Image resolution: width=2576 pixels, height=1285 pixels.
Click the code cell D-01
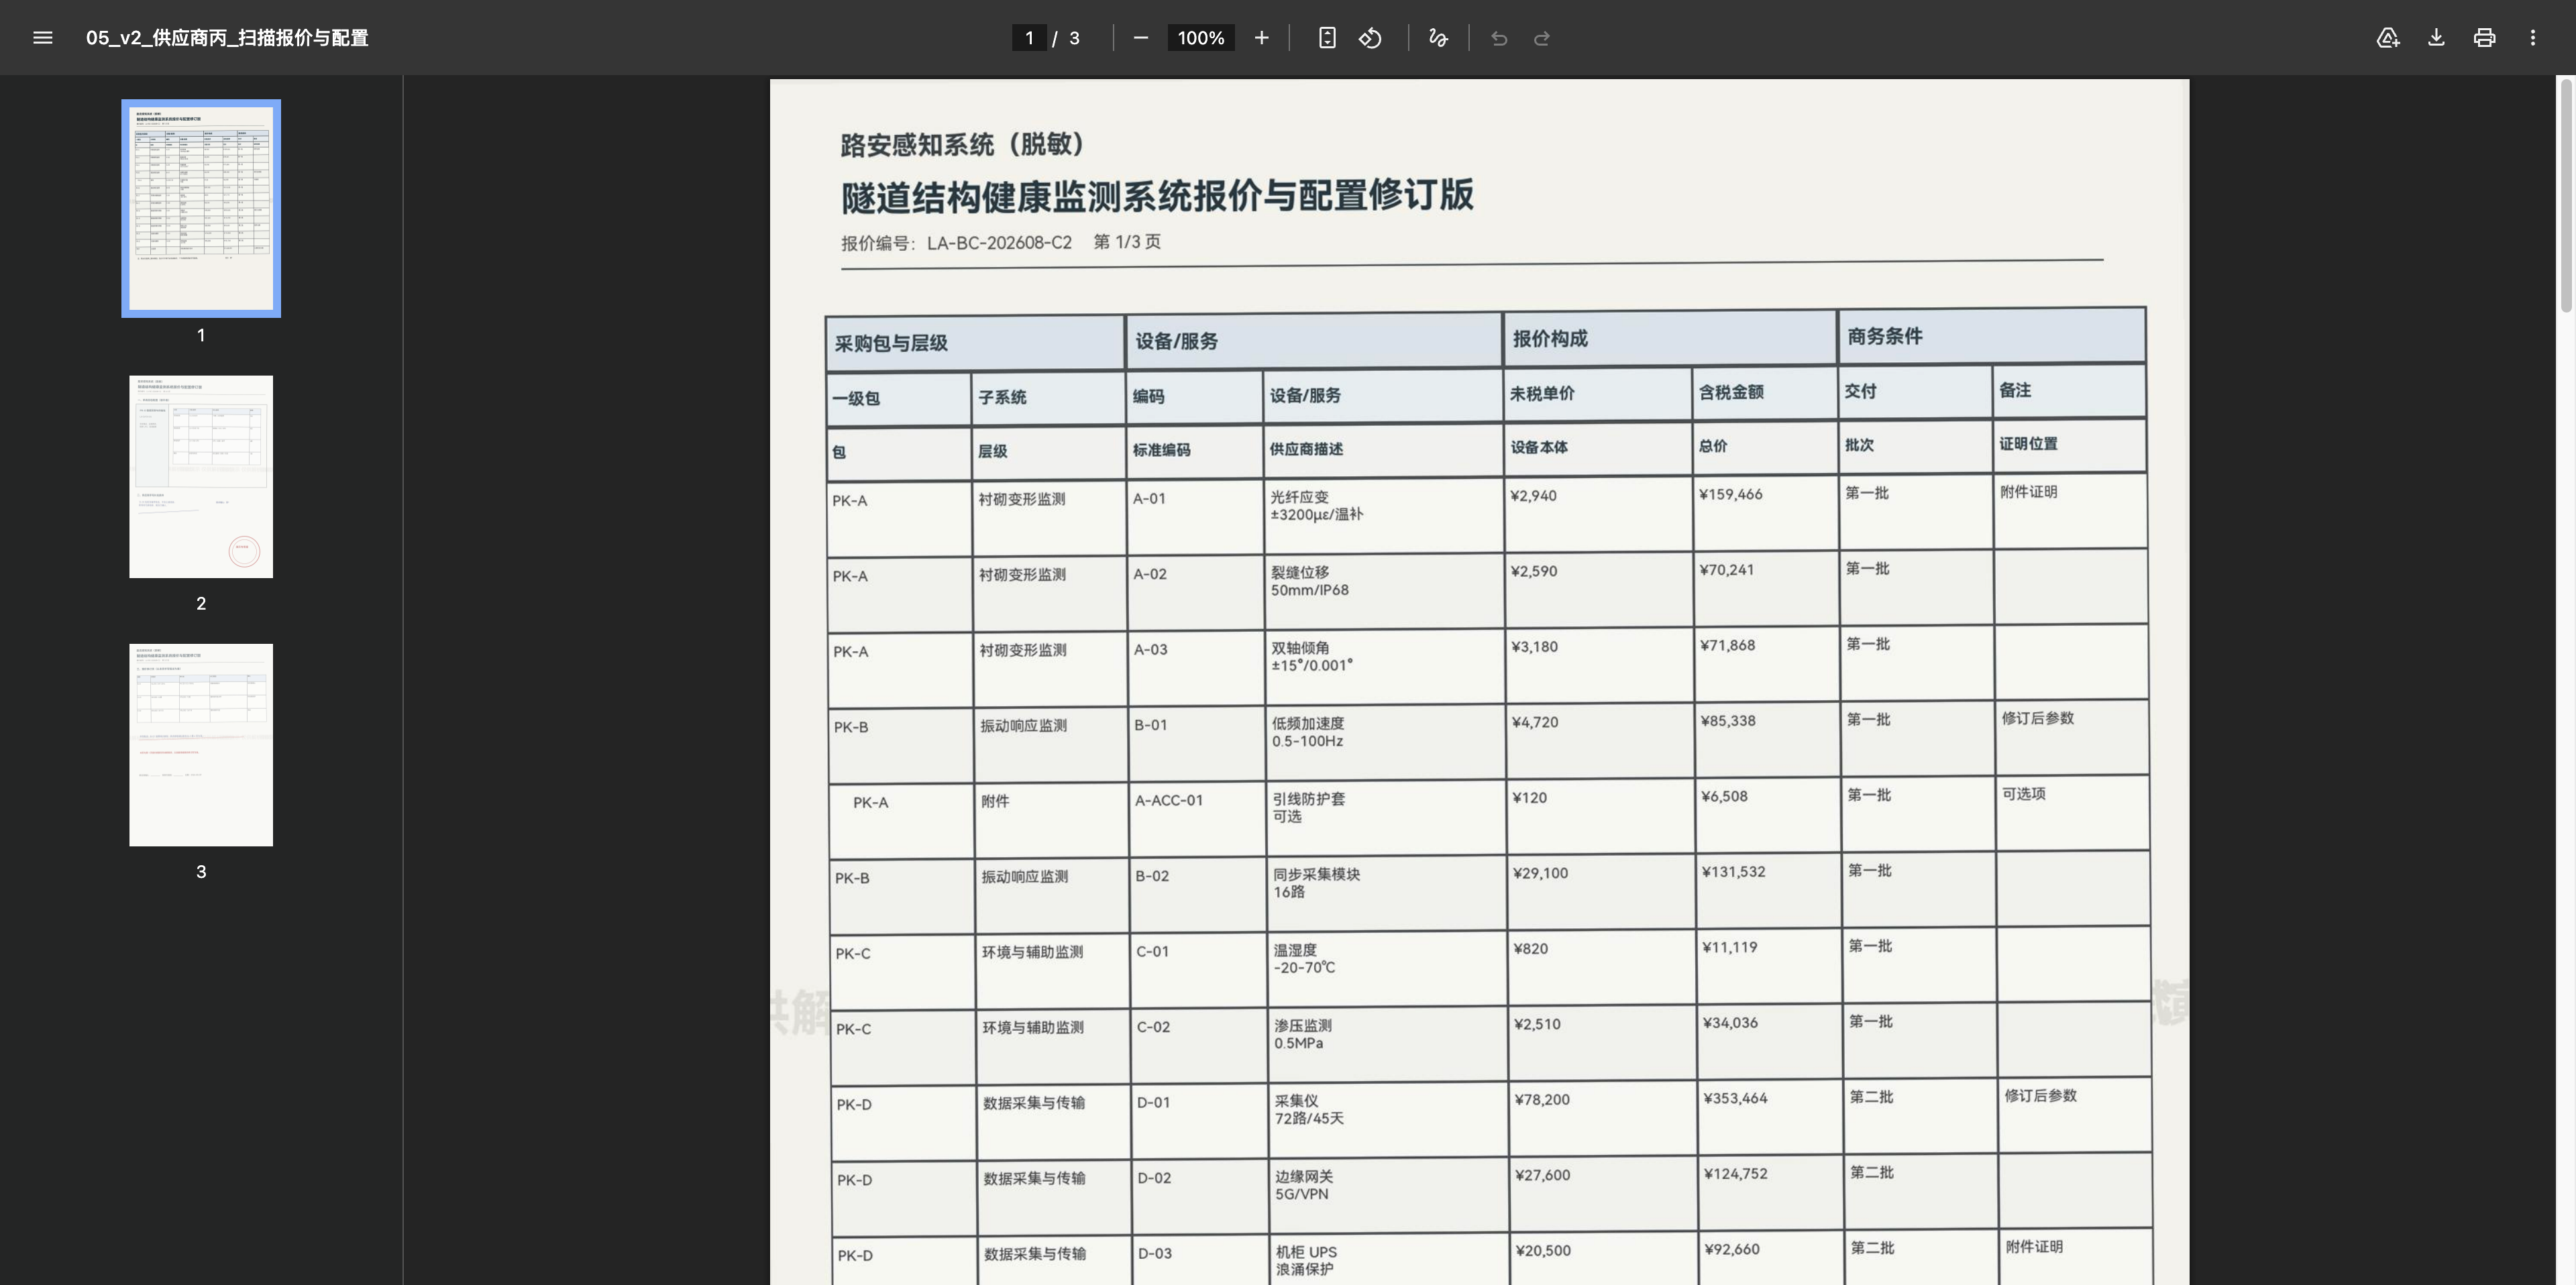pos(1154,1102)
